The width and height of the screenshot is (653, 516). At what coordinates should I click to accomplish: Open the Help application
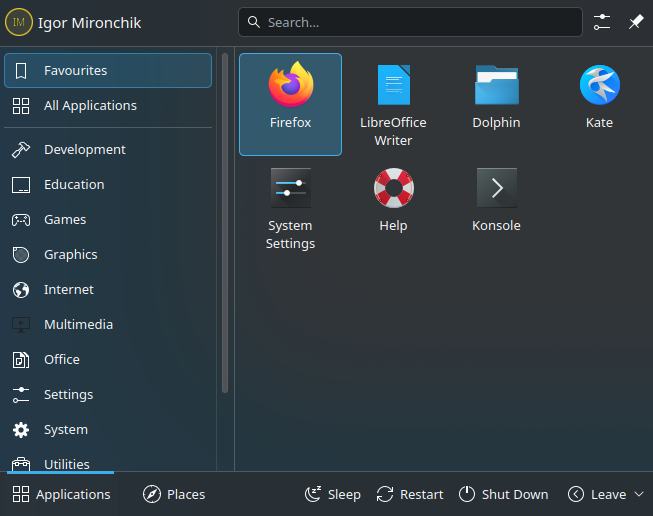(x=393, y=207)
